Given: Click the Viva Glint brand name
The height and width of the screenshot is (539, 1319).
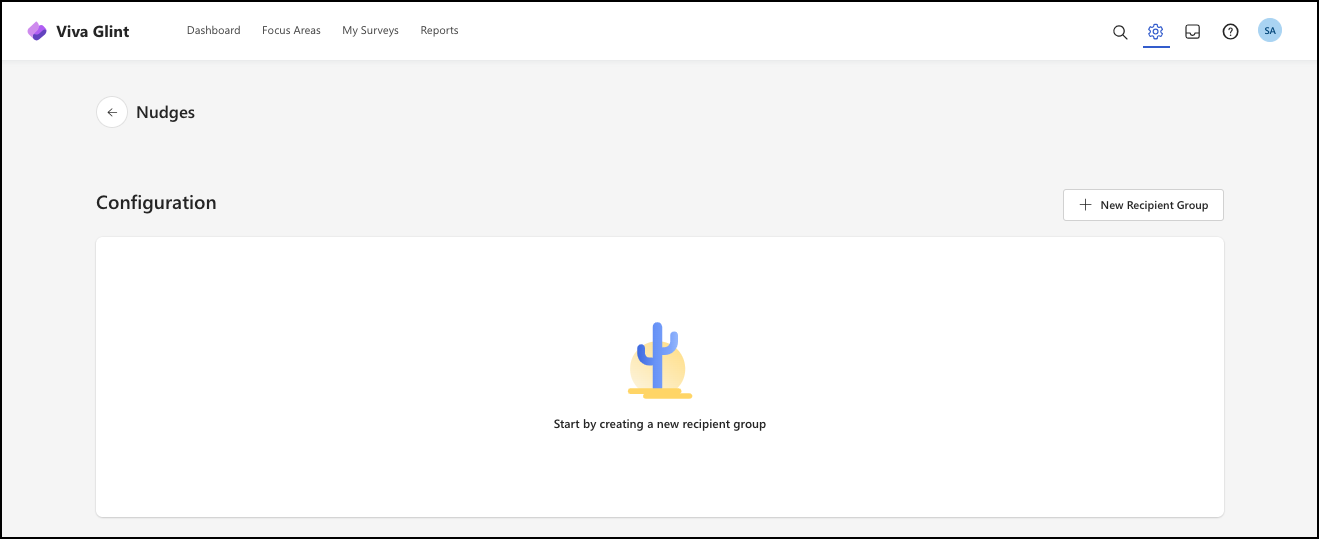Looking at the screenshot, I should coord(93,31).
